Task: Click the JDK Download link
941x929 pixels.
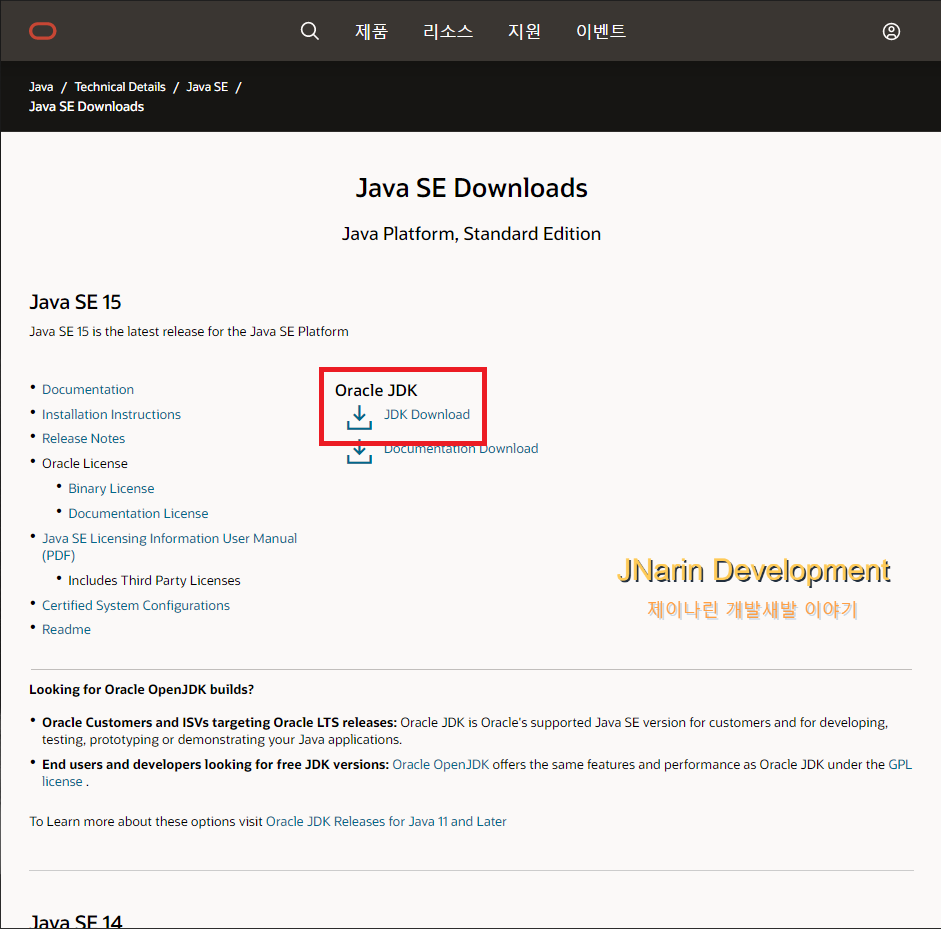Action: pos(427,414)
